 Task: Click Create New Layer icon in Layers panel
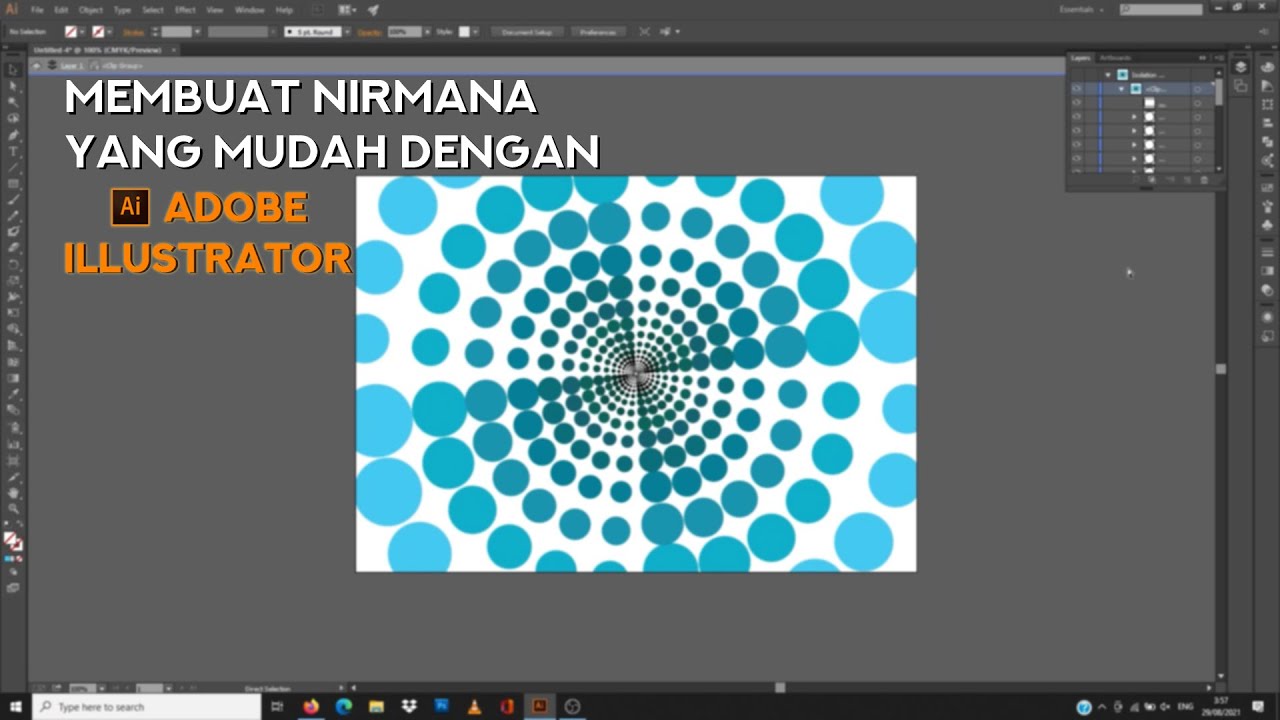pos(1187,180)
